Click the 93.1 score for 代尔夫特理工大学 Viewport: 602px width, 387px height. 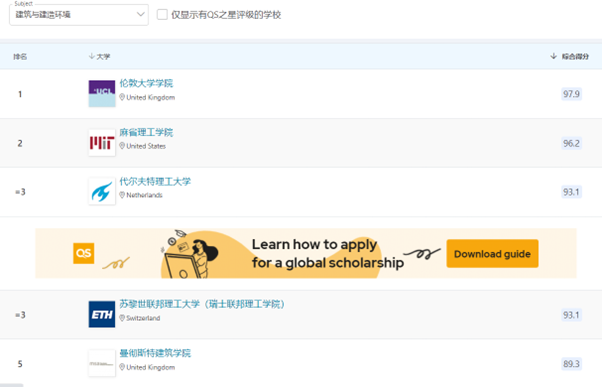(571, 192)
